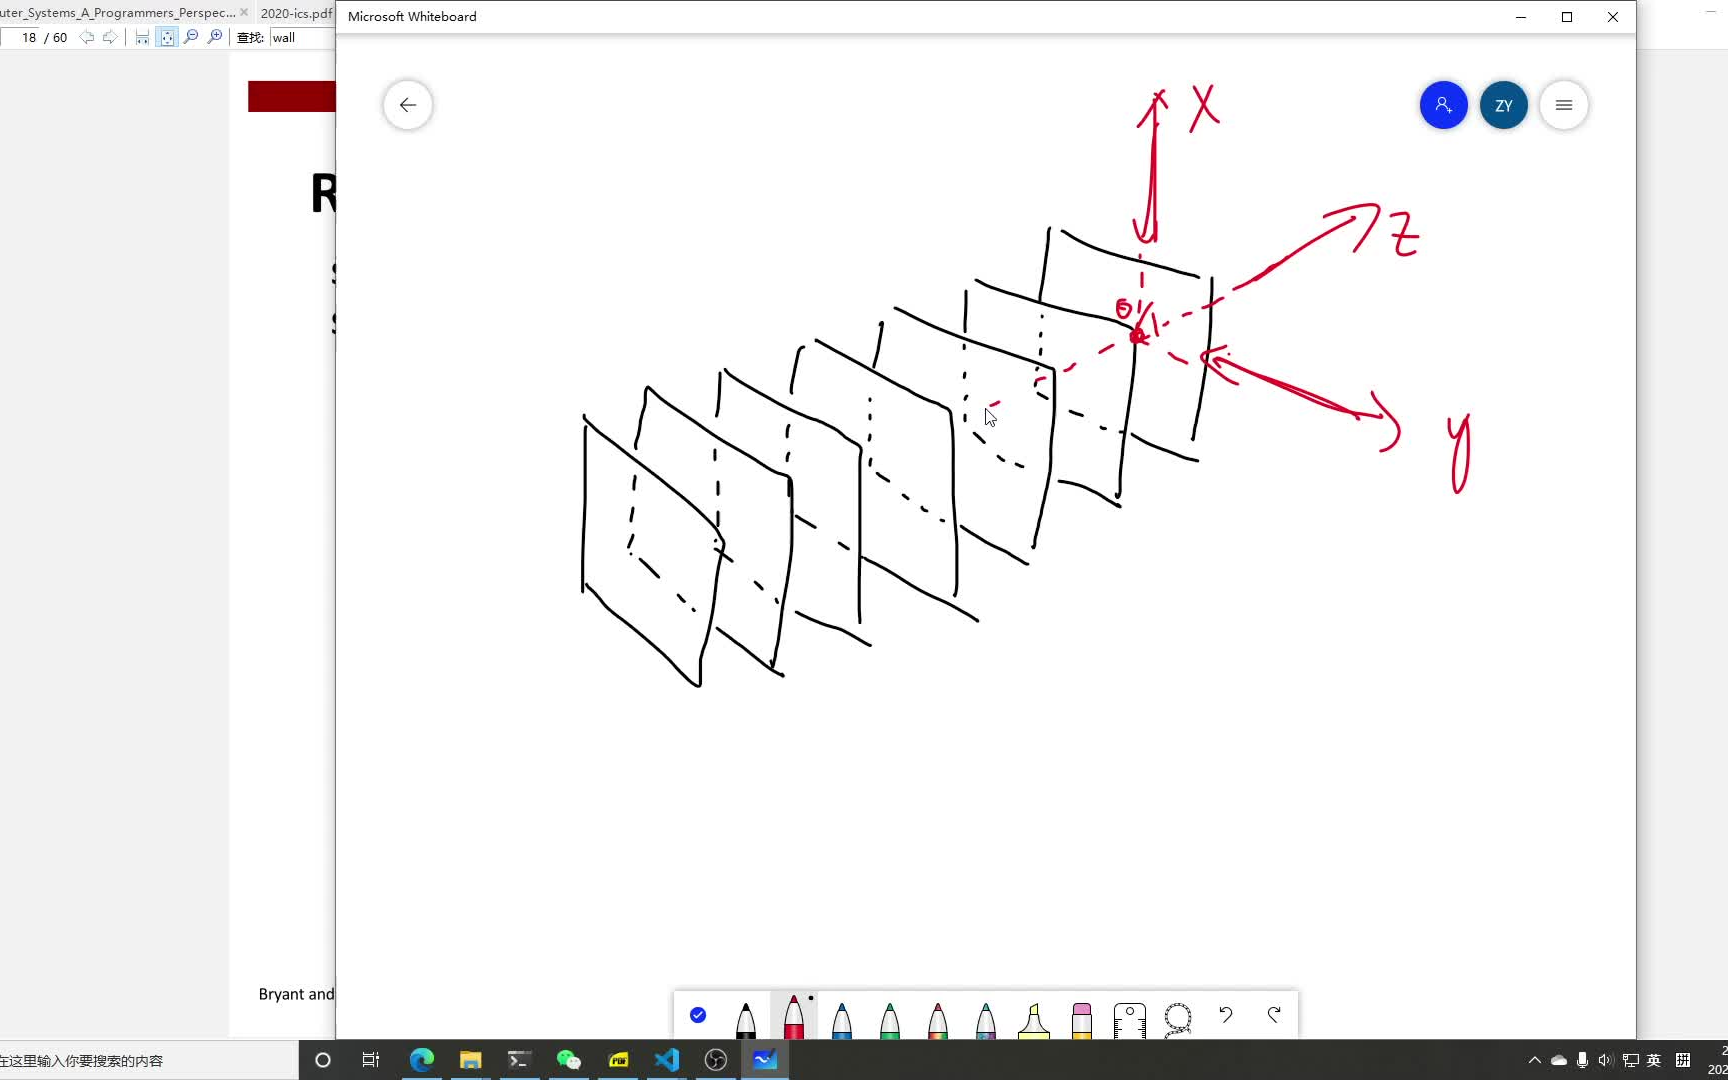
Task: Maximize the Microsoft Whiteboard window
Action: tap(1567, 17)
